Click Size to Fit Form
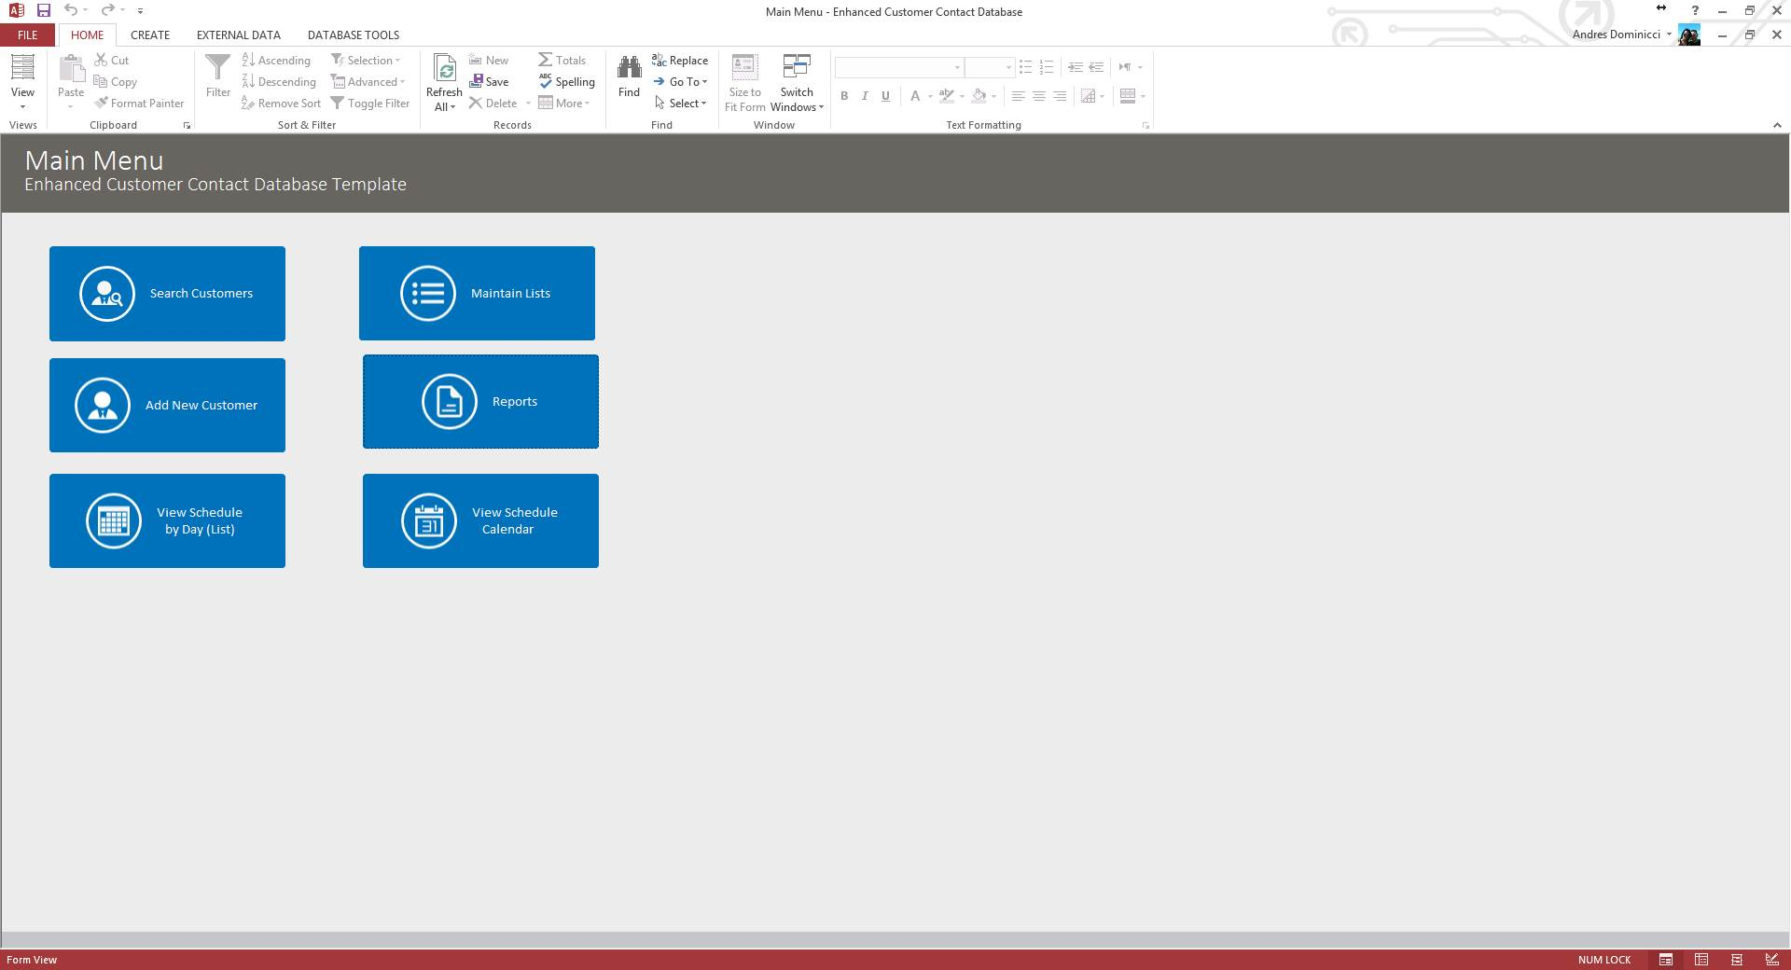 pyautogui.click(x=744, y=80)
